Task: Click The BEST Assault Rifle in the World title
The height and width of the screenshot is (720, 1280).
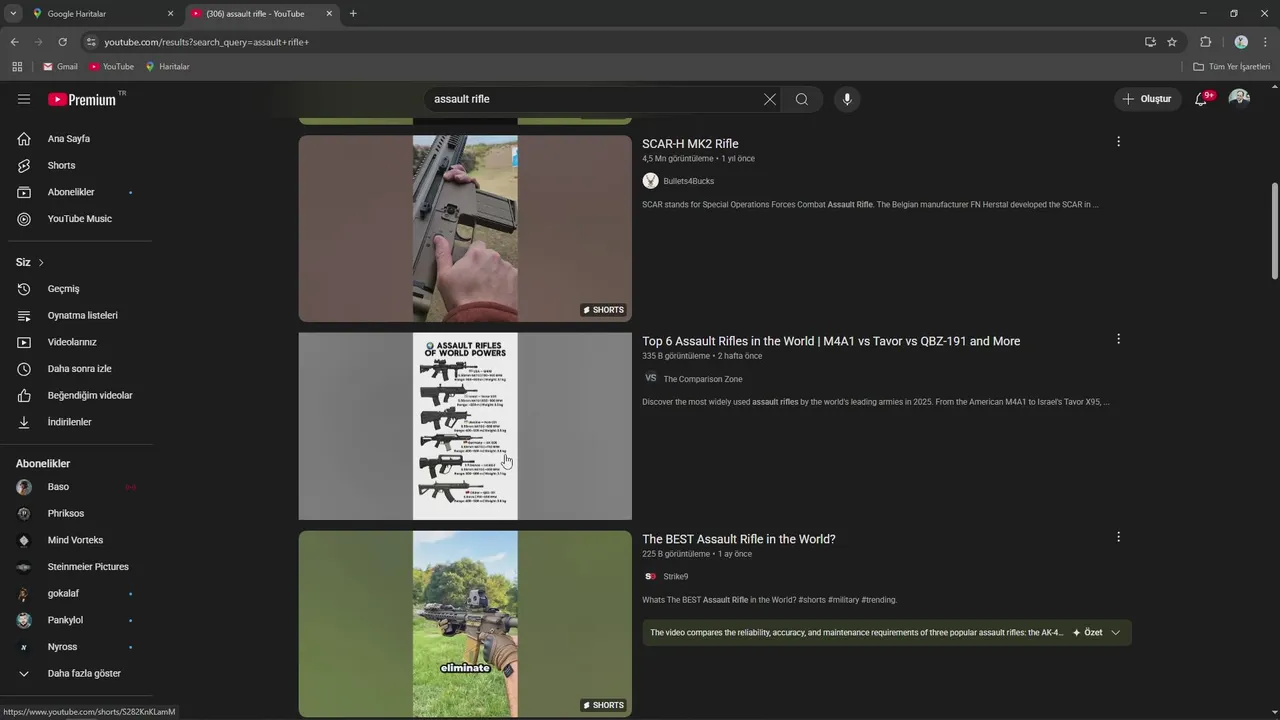Action: coord(739,539)
